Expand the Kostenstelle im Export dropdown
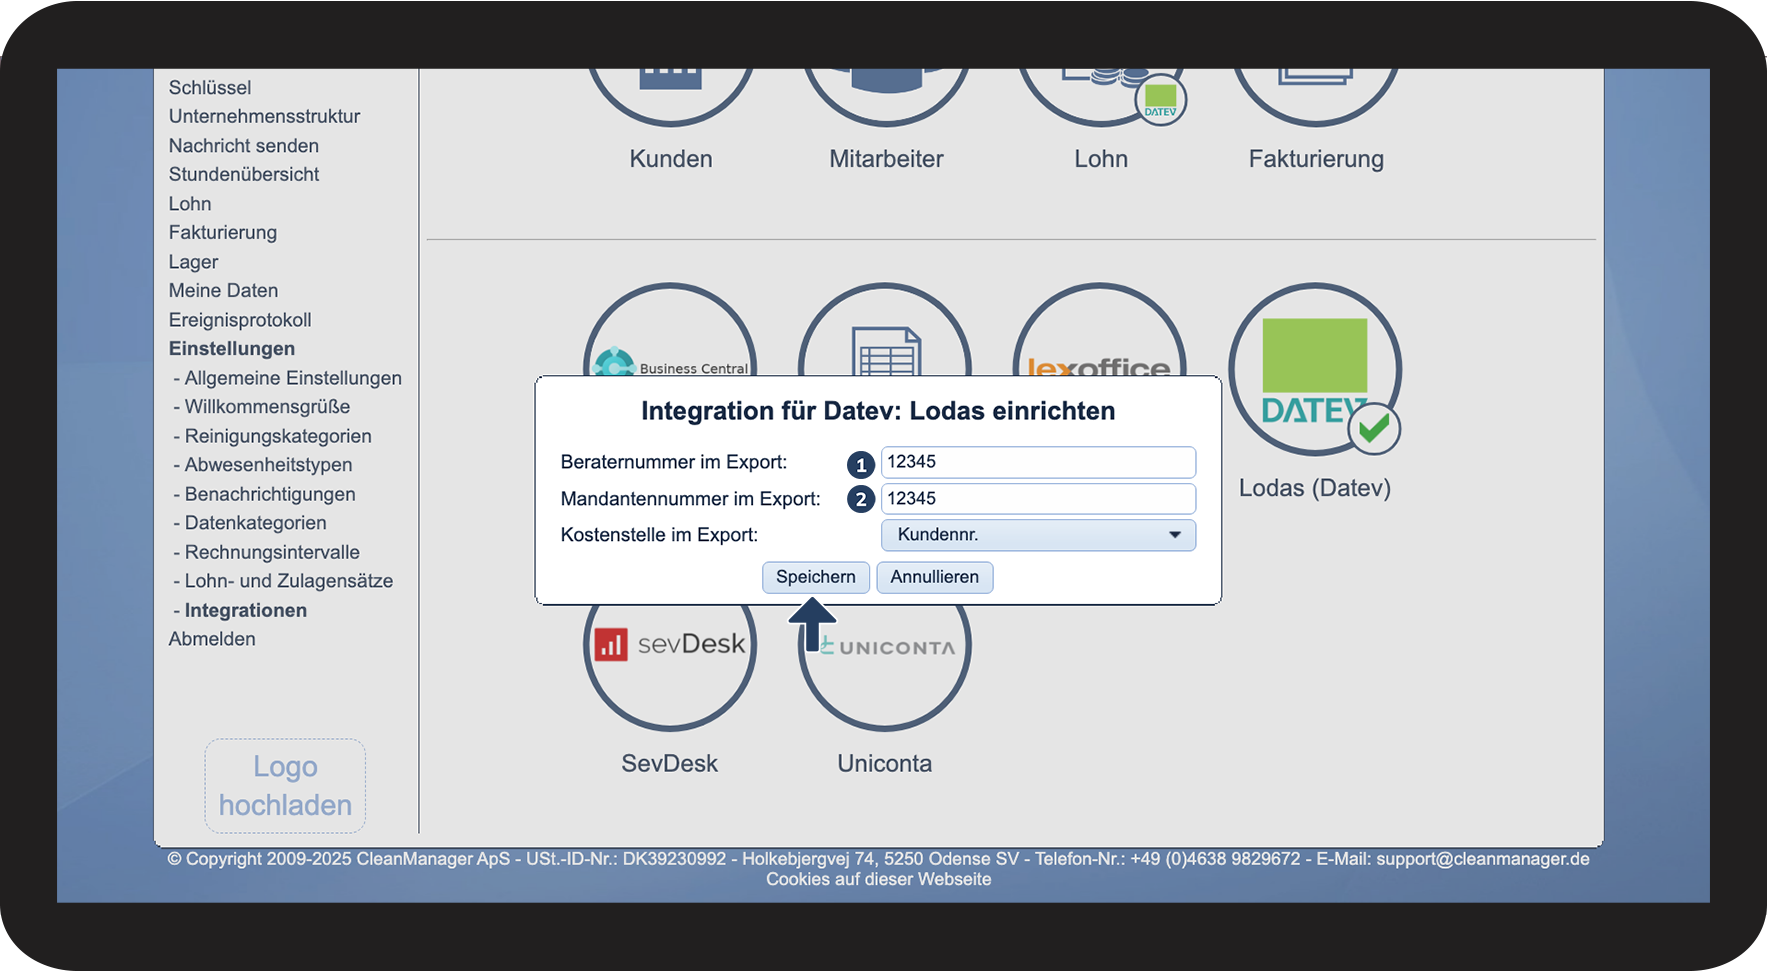The height and width of the screenshot is (971, 1767). [1037, 535]
